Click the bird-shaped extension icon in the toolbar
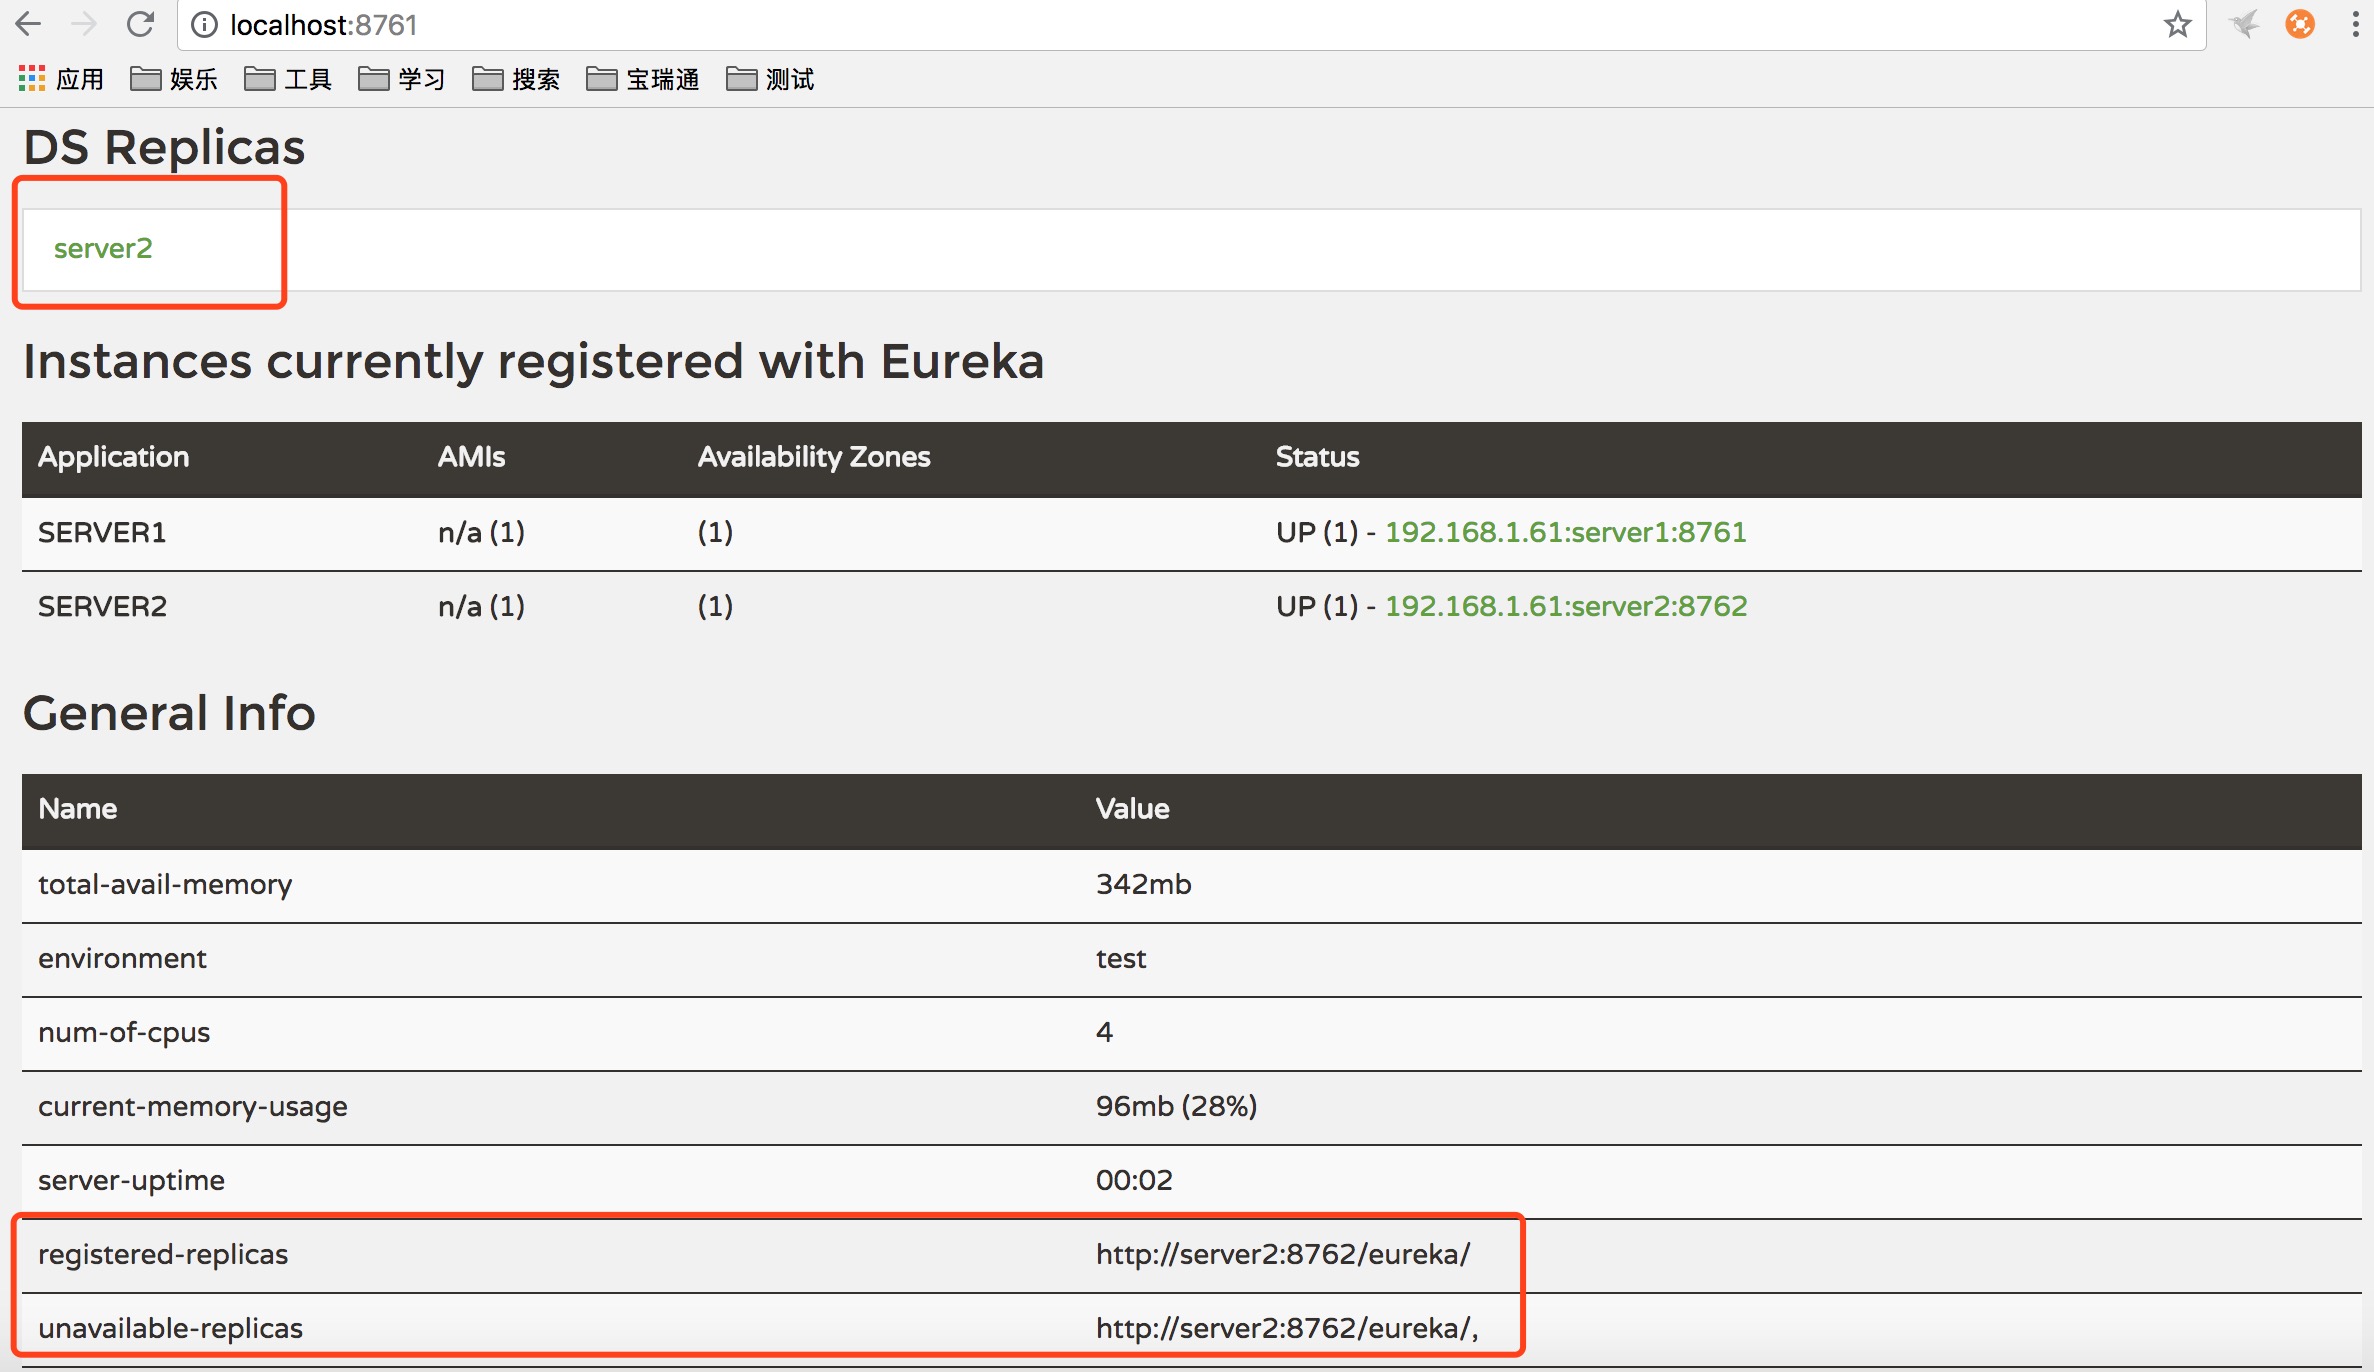Viewport: 2374px width, 1372px height. tap(2243, 24)
